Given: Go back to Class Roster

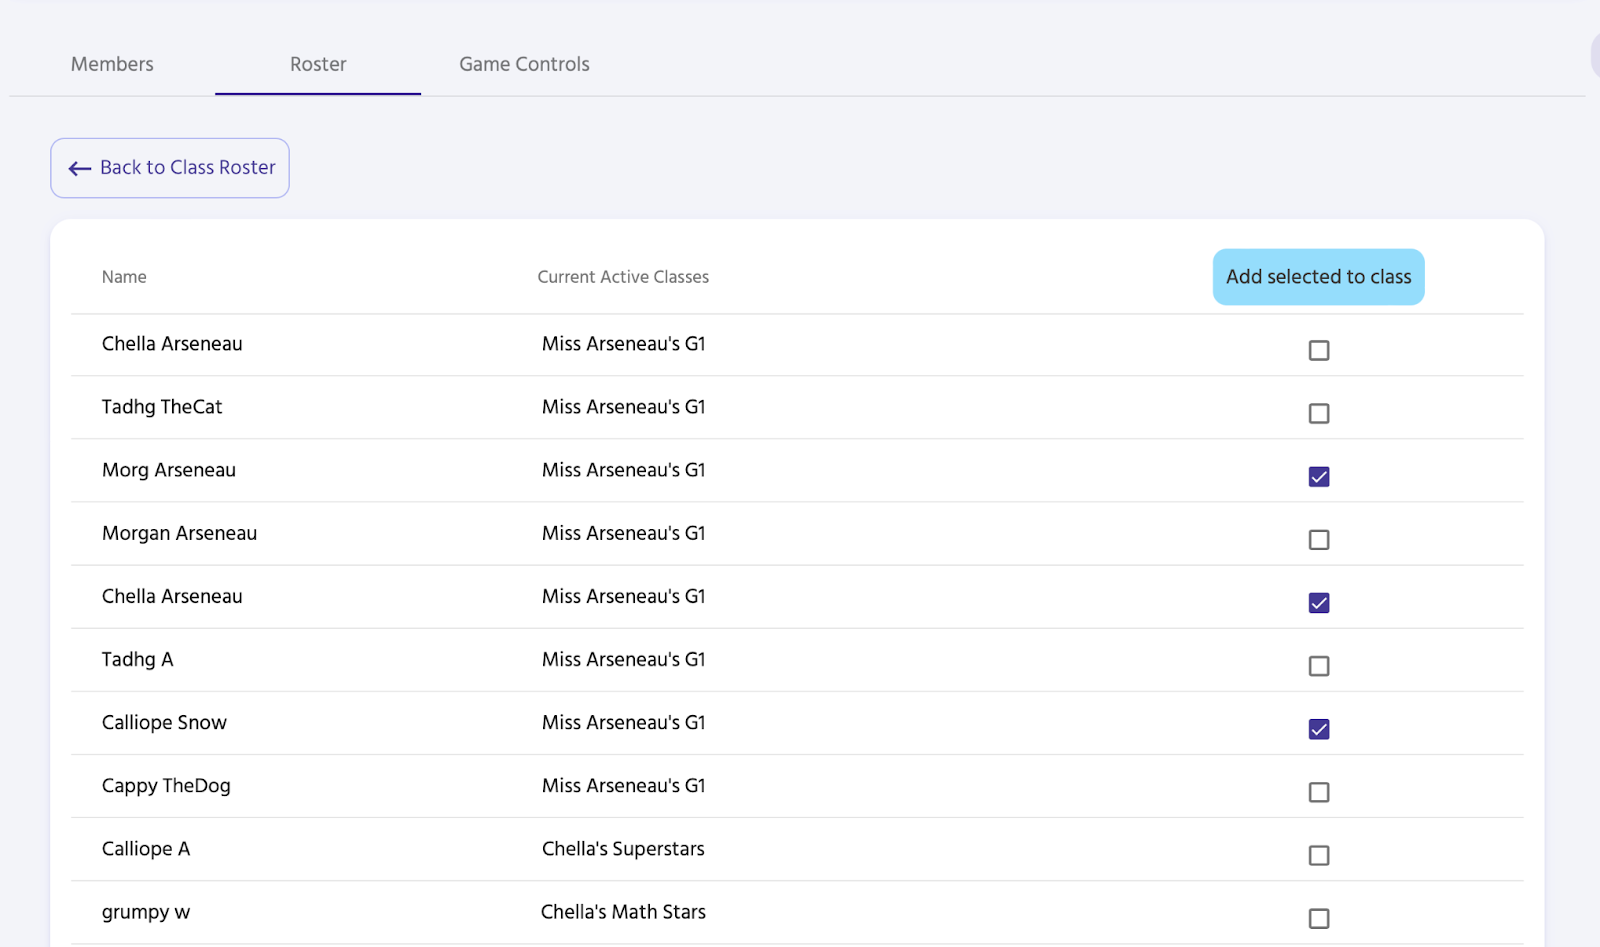Looking at the screenshot, I should (170, 168).
